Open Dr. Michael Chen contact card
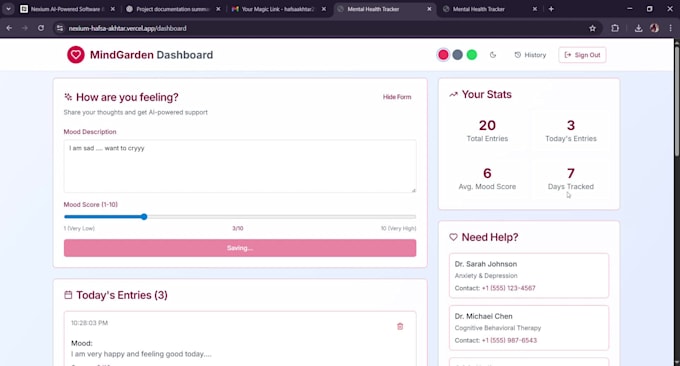 tap(529, 328)
